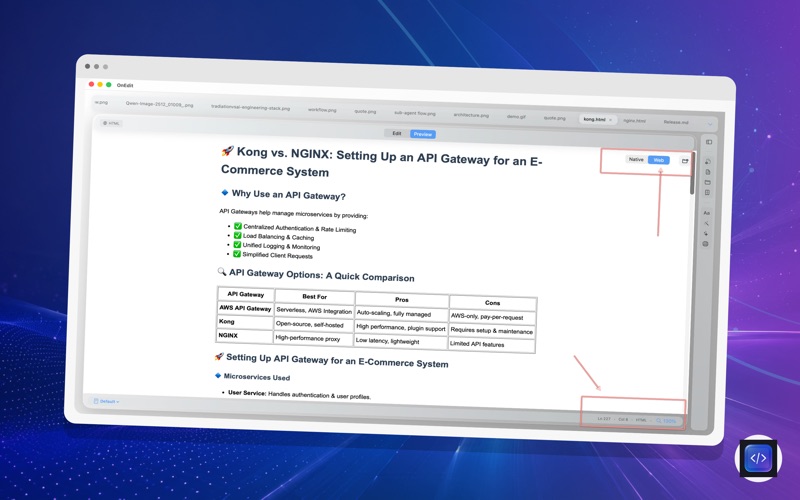The width and height of the screenshot is (800, 500).
Task: Click 'Centralized Authentication & Rate Limiting' bullet
Action: (x=299, y=228)
